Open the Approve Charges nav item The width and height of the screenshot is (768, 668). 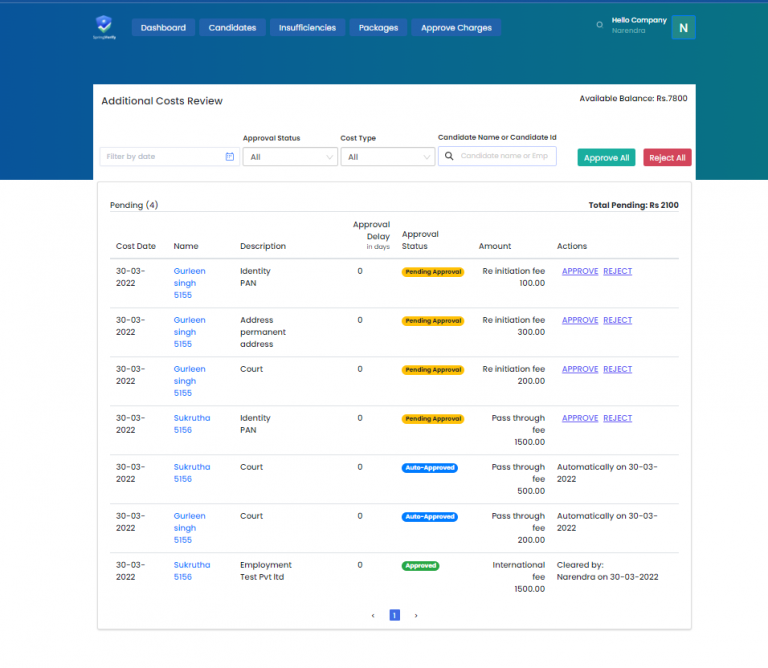(x=456, y=28)
